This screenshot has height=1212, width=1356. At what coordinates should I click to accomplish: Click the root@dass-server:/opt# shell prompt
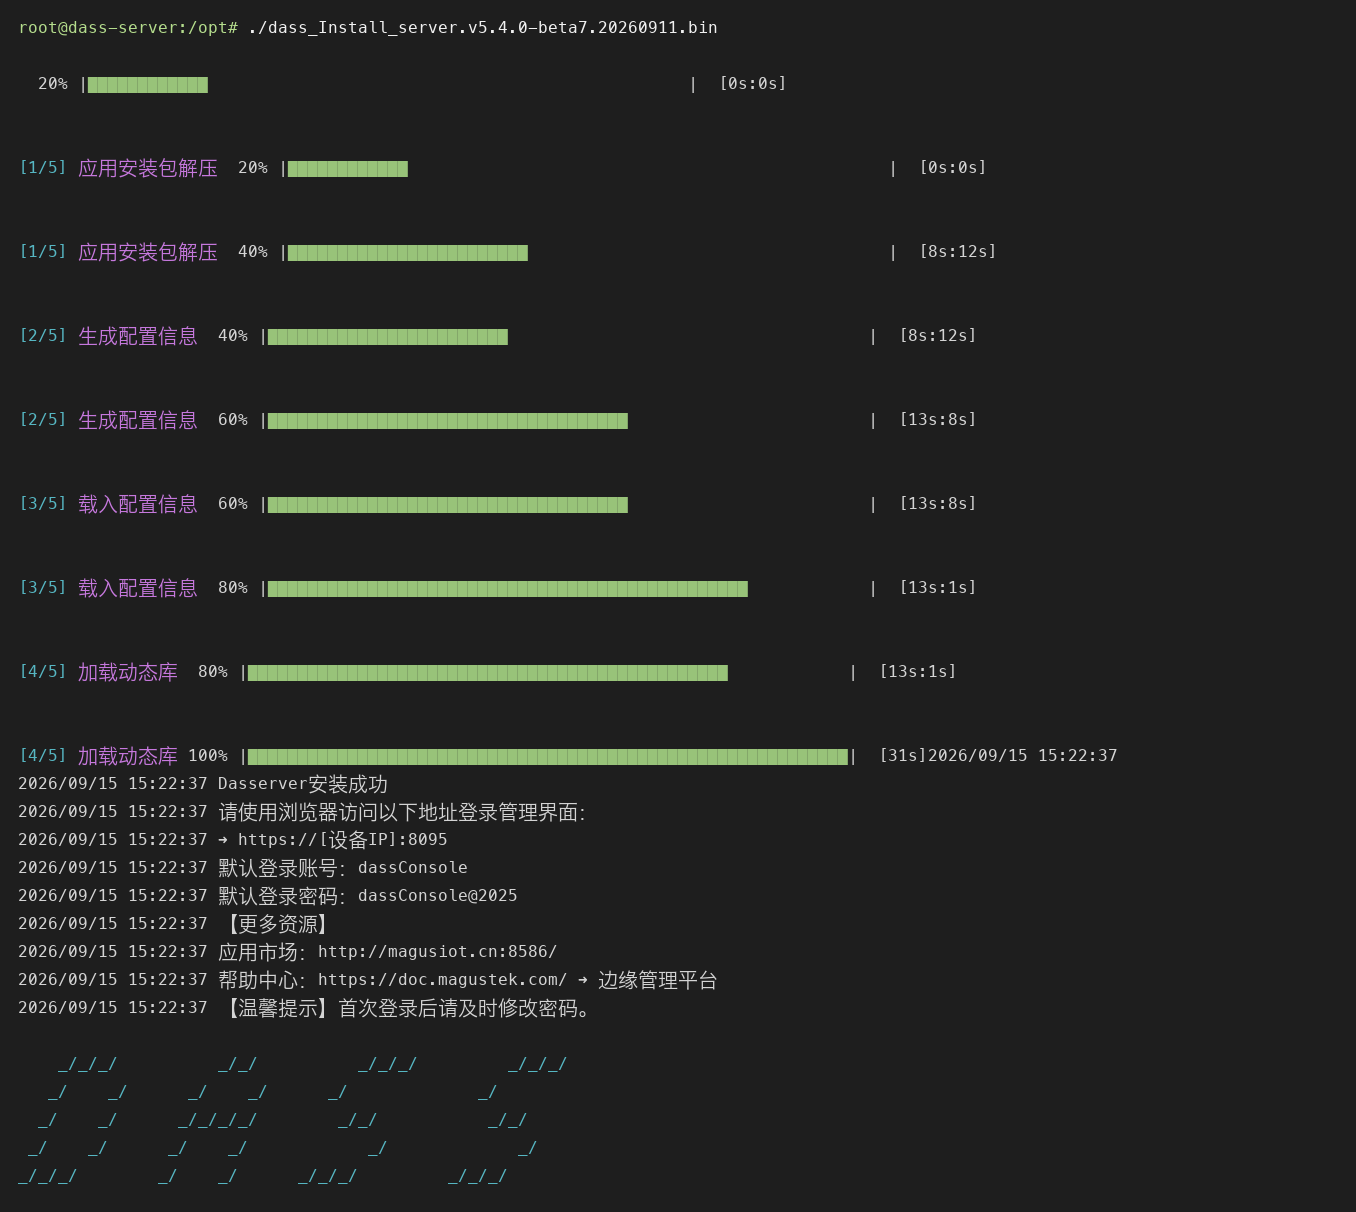click(x=128, y=28)
